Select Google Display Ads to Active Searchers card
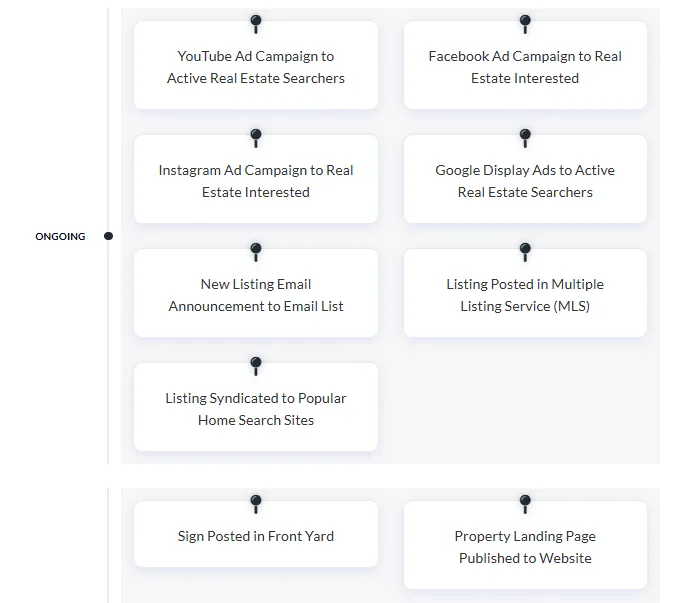679x603 pixels. [525, 179]
